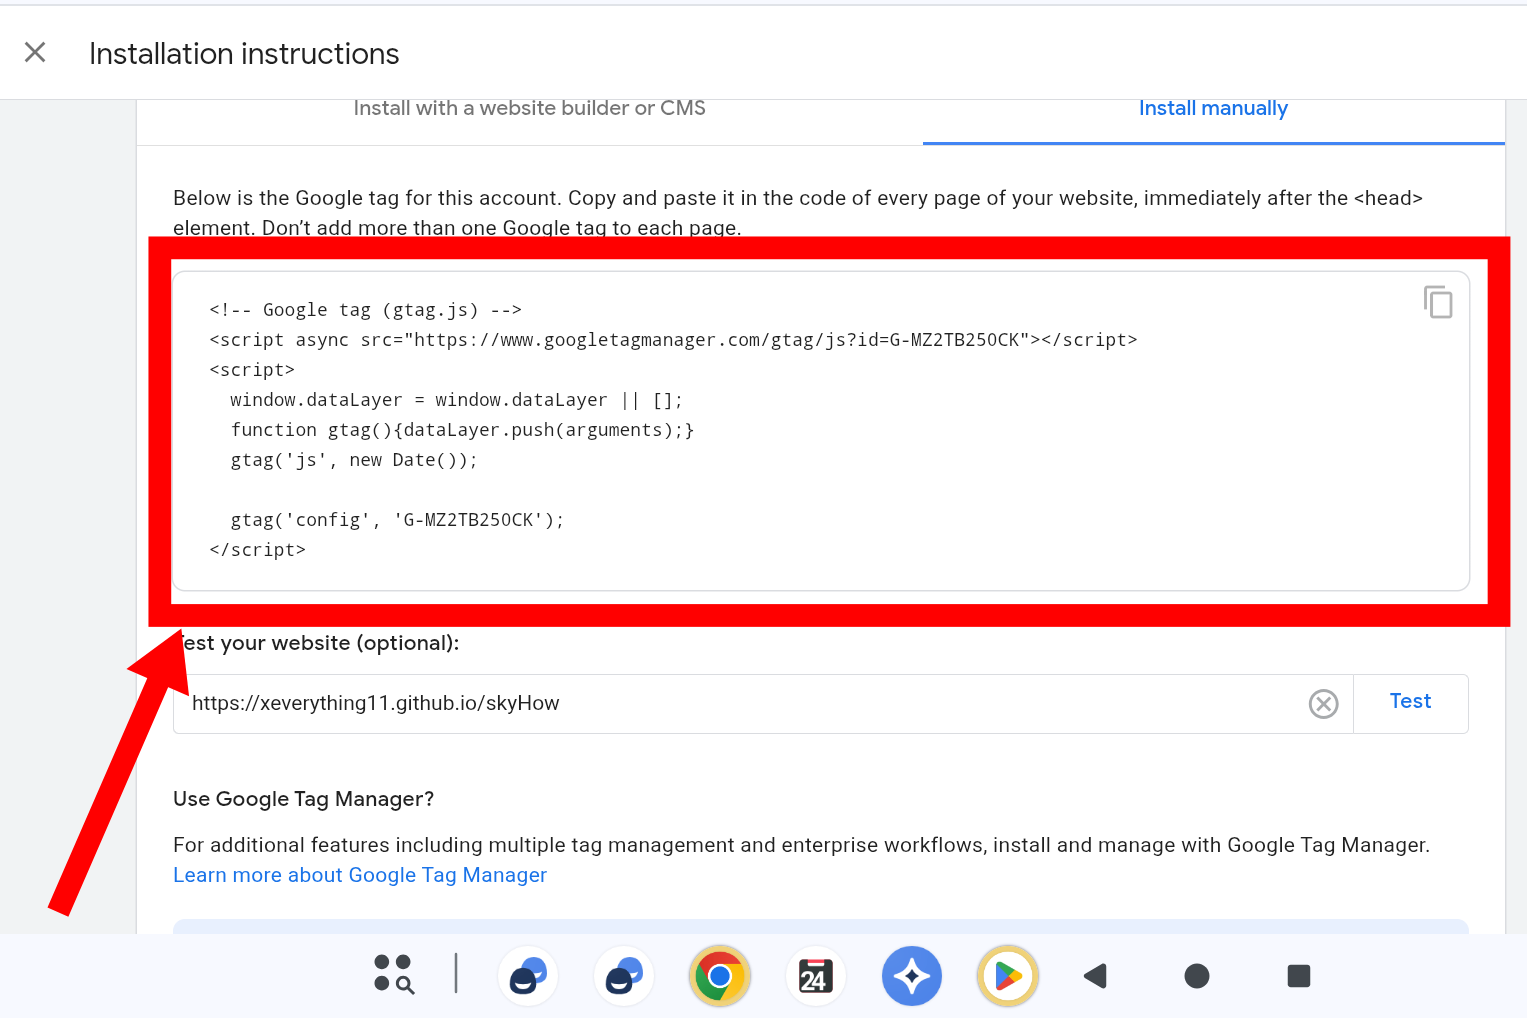Image resolution: width=1527 pixels, height=1018 pixels.
Task: Select the Install manually tab
Action: point(1212,109)
